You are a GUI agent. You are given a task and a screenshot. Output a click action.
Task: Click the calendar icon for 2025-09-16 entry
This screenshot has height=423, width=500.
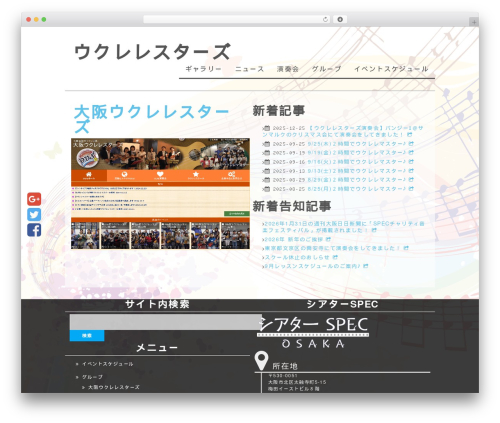point(266,162)
